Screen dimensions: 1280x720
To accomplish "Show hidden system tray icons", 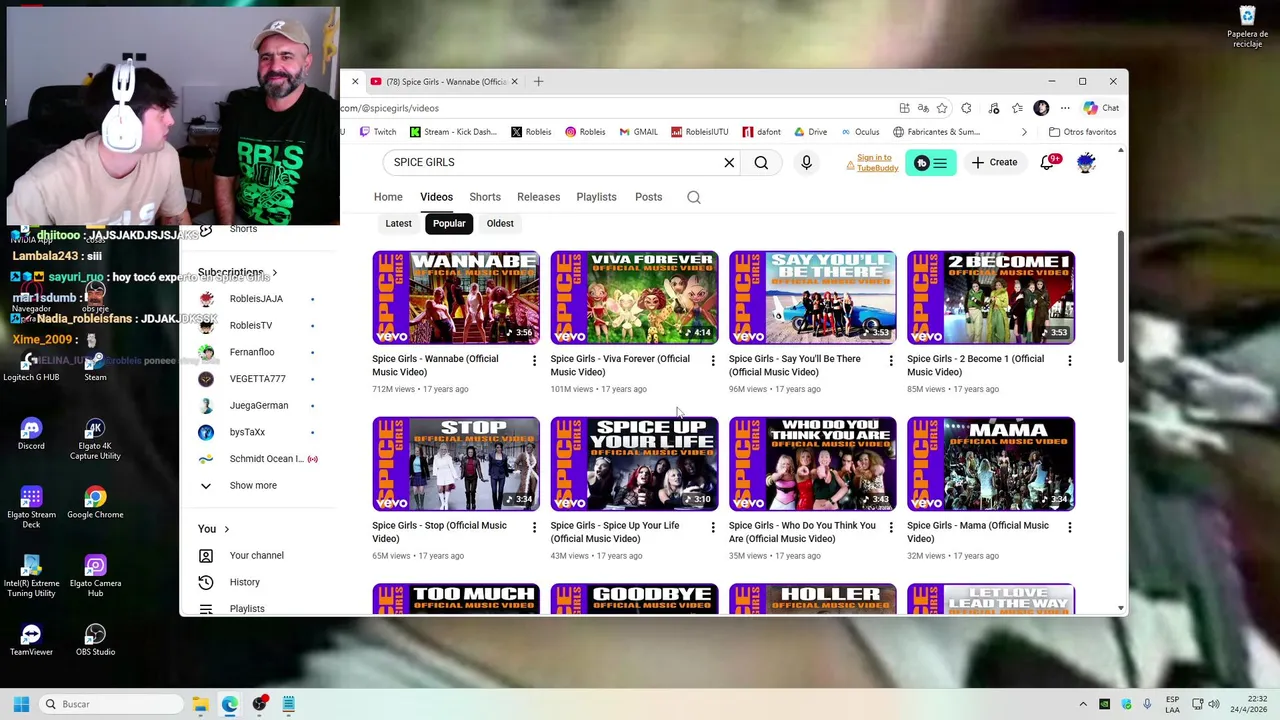I will pos(1082,704).
